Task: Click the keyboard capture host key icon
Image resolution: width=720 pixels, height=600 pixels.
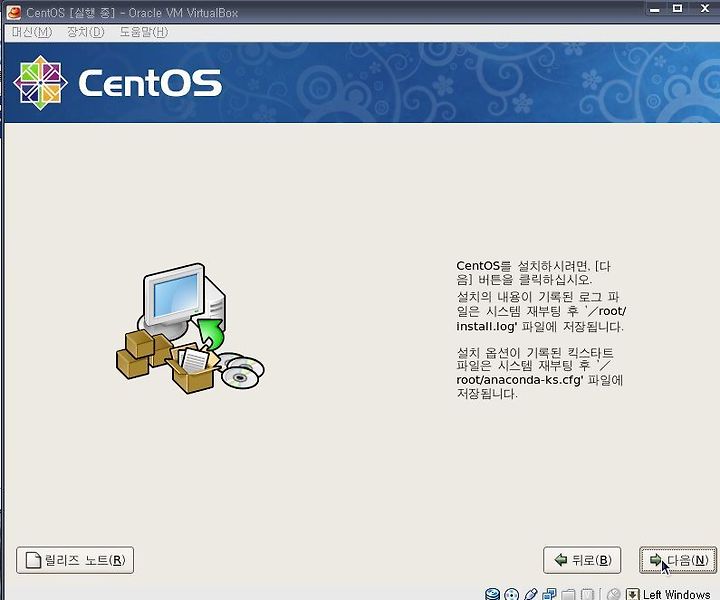Action: pyautogui.click(x=633, y=594)
